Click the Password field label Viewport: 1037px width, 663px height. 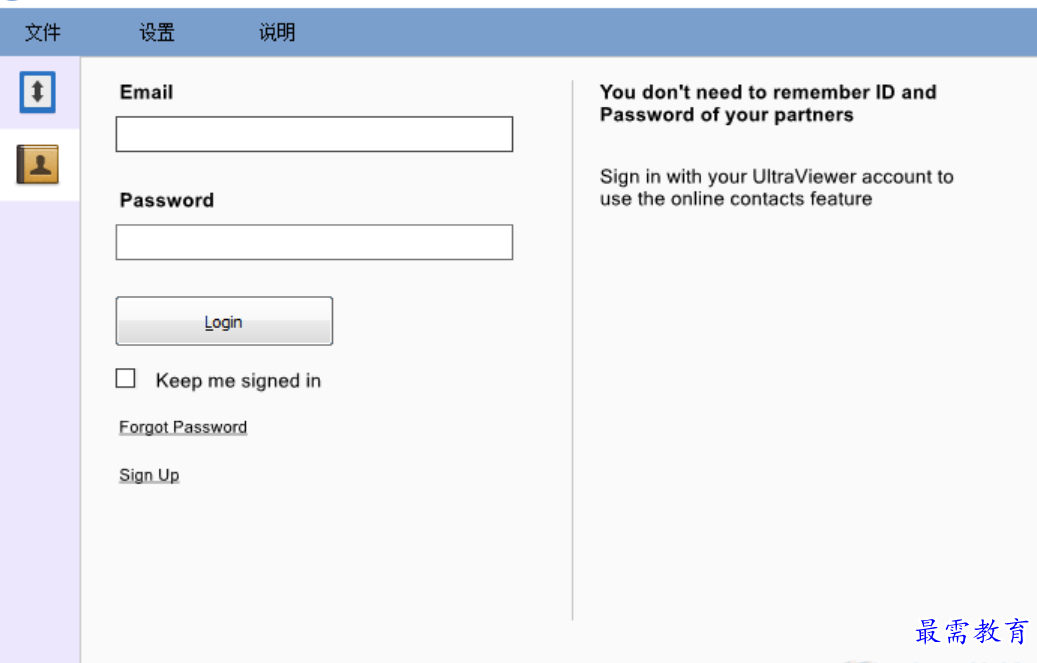pyautogui.click(x=167, y=200)
